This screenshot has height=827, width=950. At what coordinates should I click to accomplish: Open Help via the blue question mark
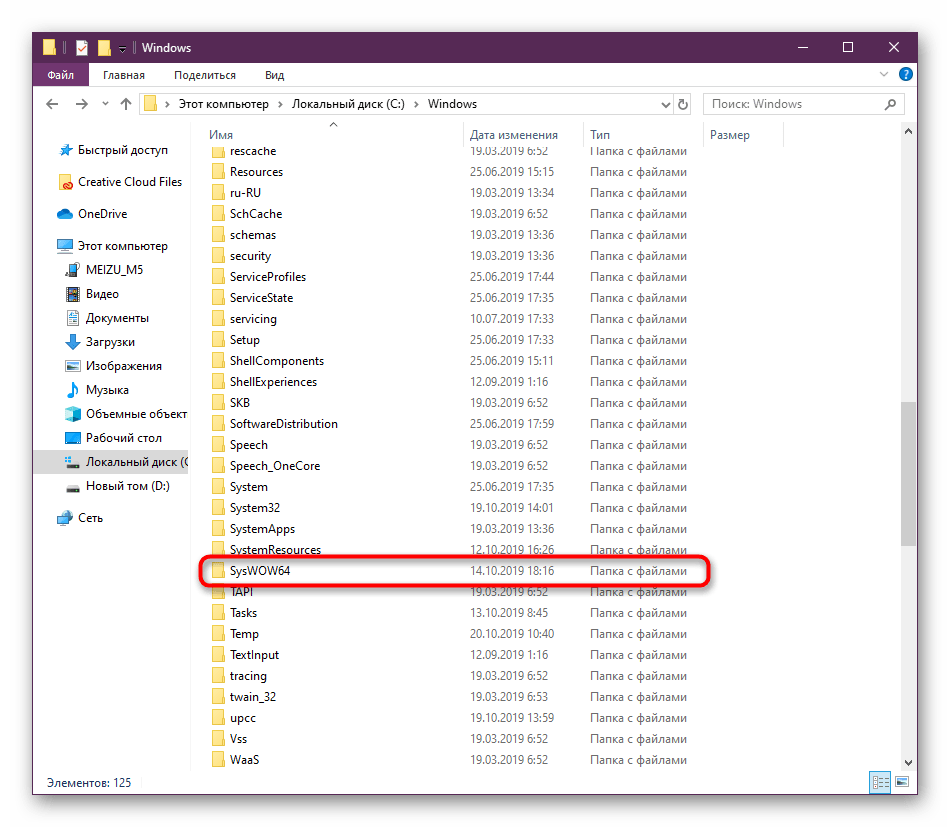(x=905, y=75)
